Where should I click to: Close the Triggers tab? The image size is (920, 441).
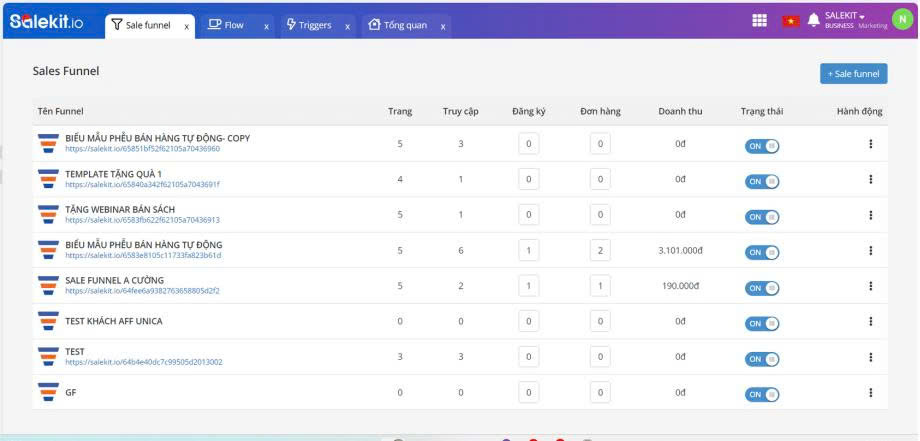(347, 25)
